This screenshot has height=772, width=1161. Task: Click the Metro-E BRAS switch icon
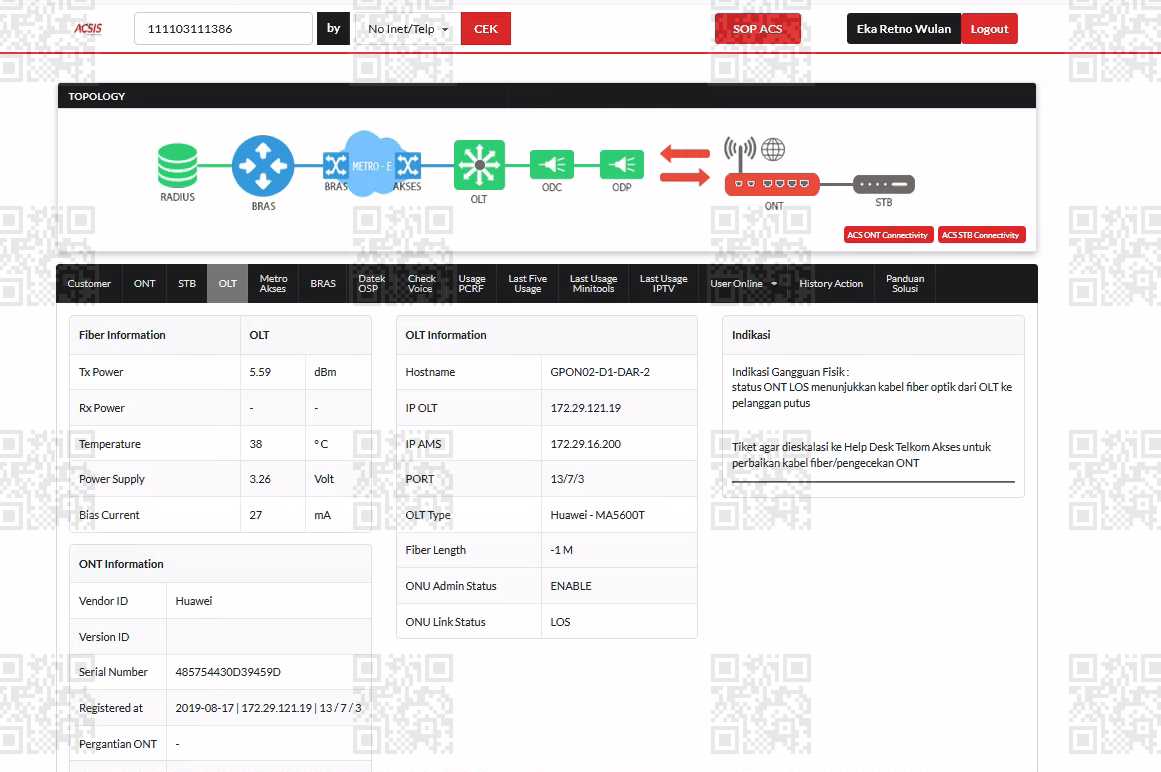click(335, 164)
